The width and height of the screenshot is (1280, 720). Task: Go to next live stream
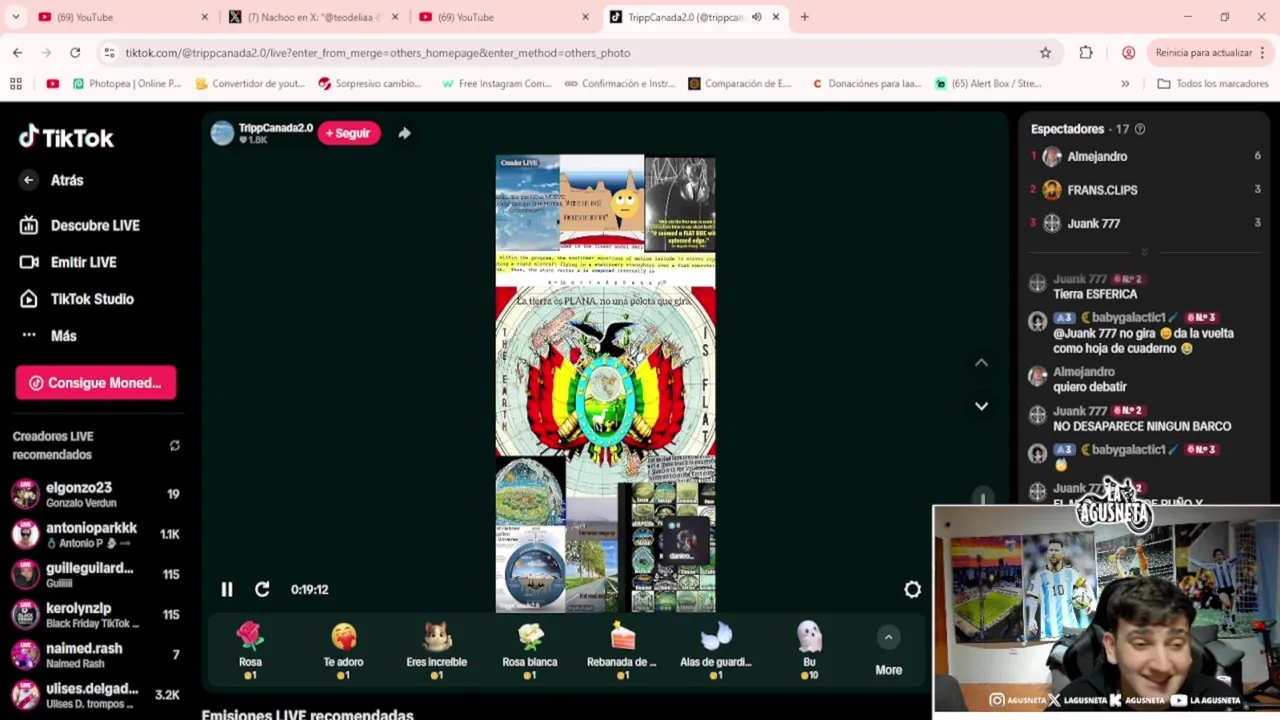click(981, 406)
